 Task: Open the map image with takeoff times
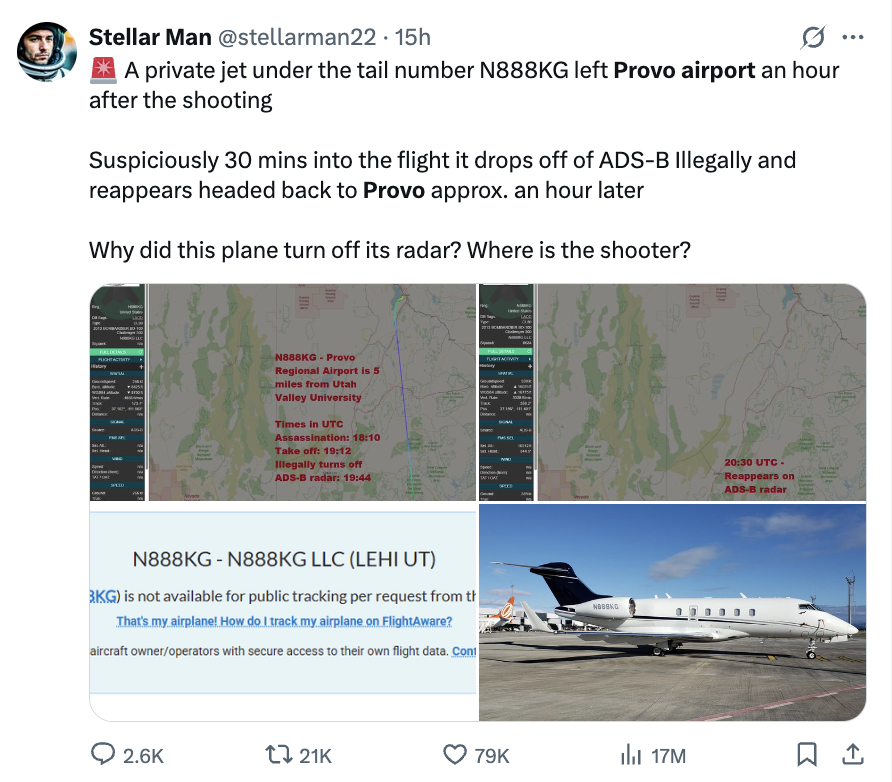pos(282,392)
